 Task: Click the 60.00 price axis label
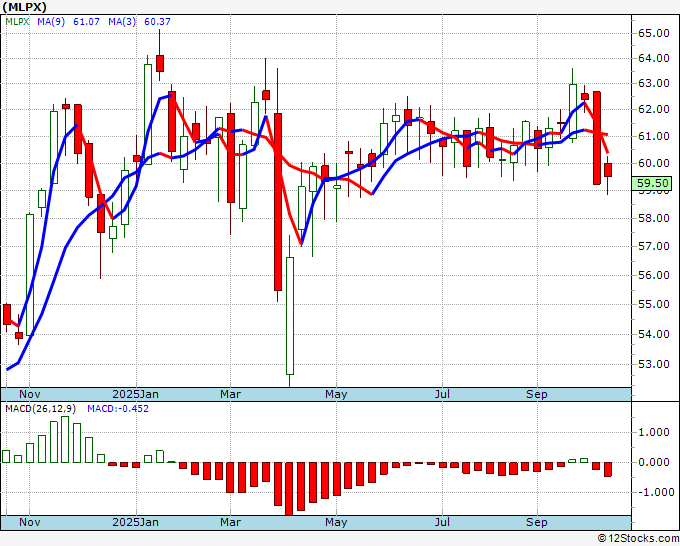[653, 163]
